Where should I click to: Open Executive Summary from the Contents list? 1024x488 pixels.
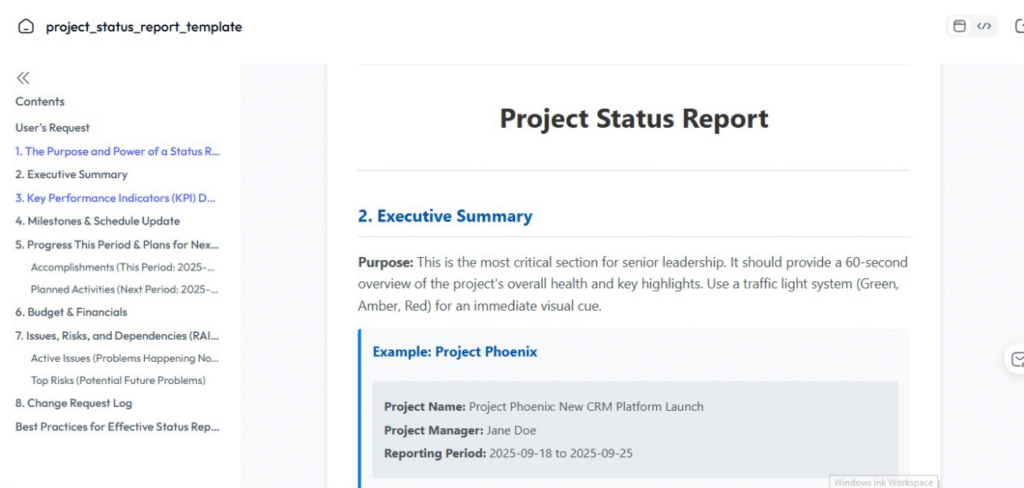click(x=71, y=175)
